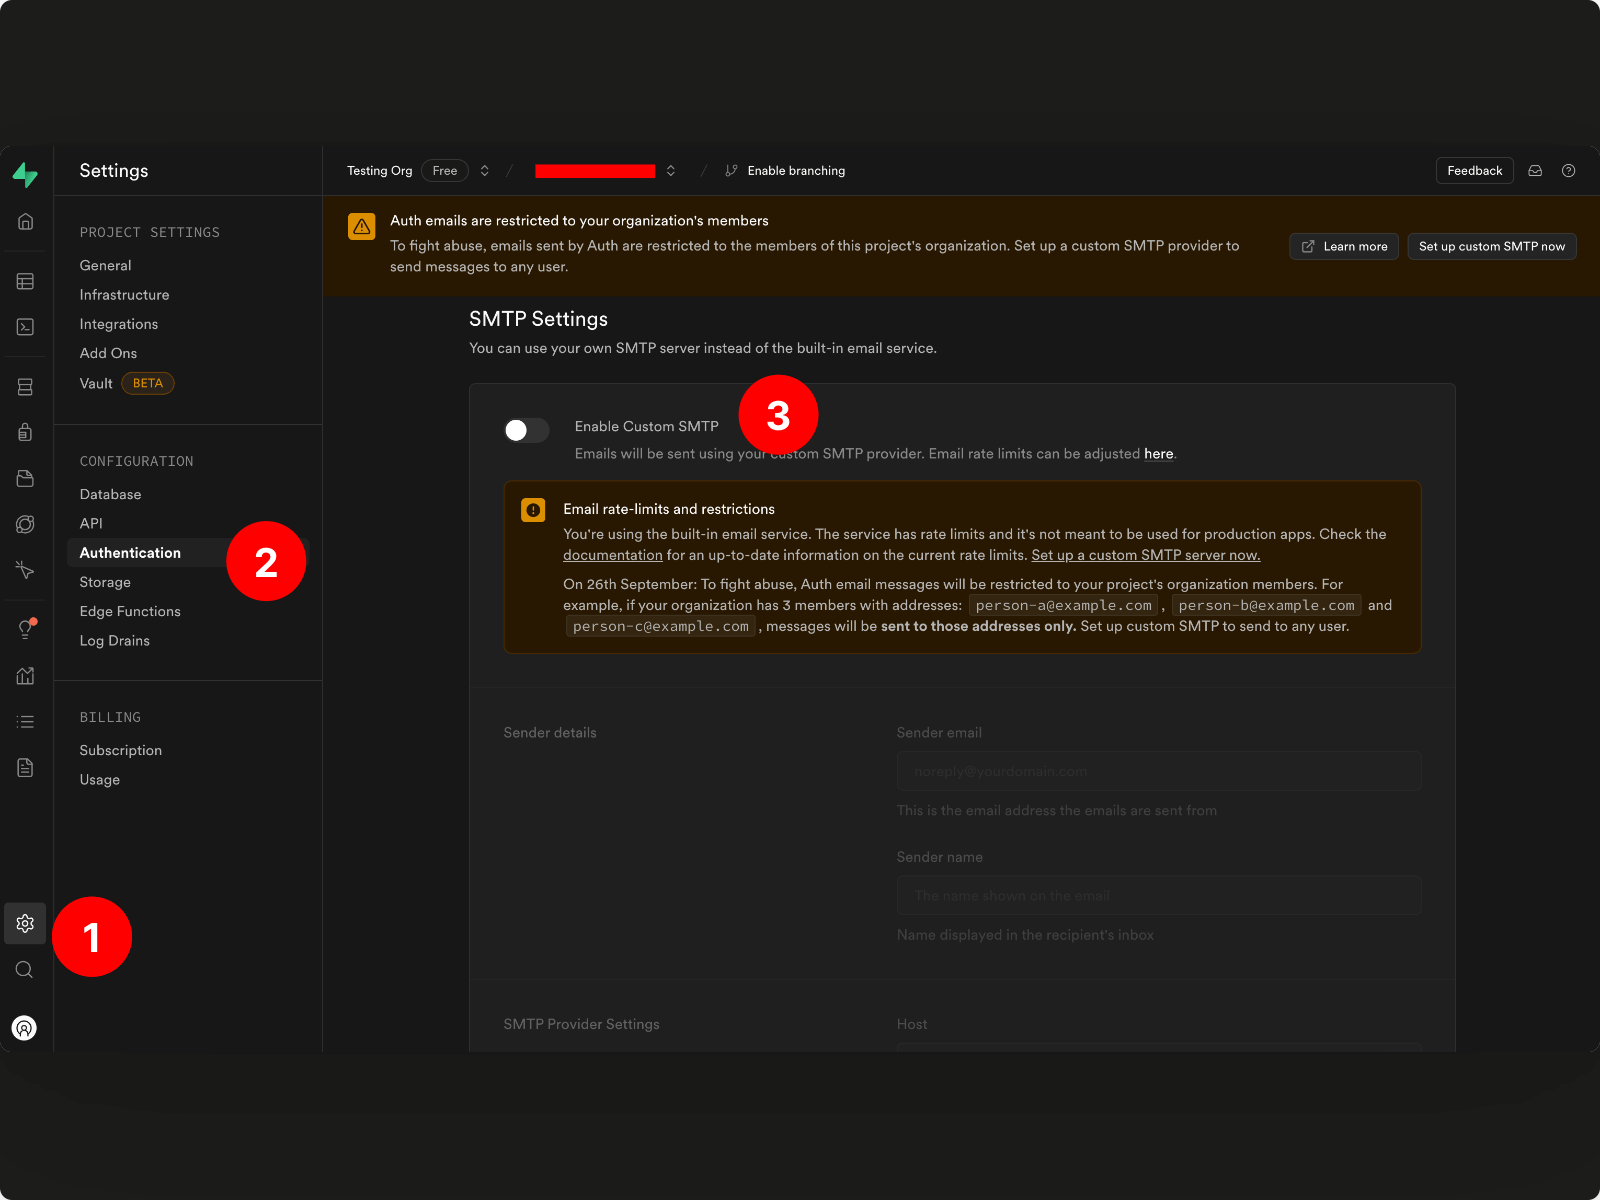Click Enable branching in the top bar
Image resolution: width=1600 pixels, height=1200 pixels.
795,170
